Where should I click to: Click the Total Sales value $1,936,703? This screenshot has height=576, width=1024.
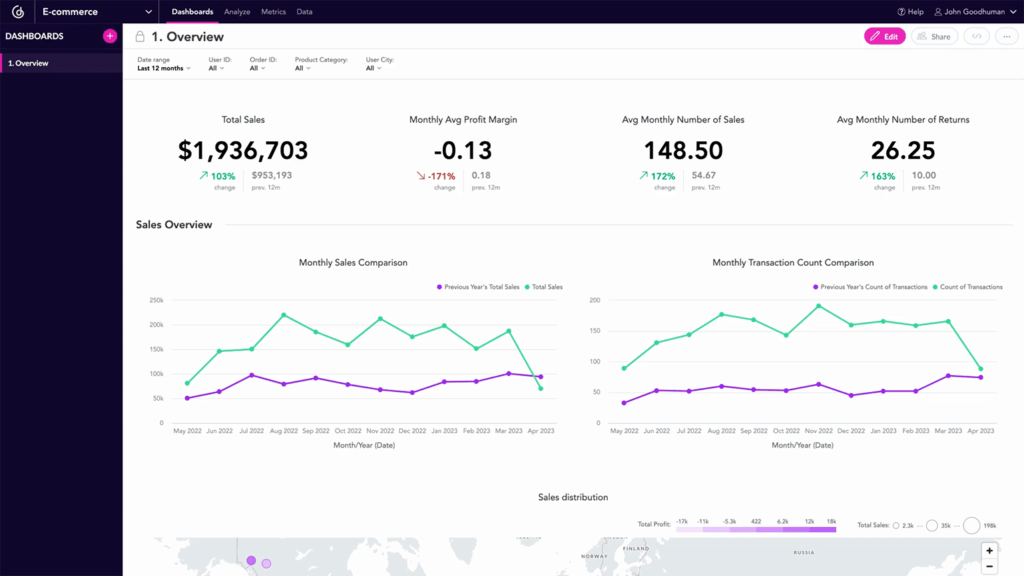(x=243, y=151)
